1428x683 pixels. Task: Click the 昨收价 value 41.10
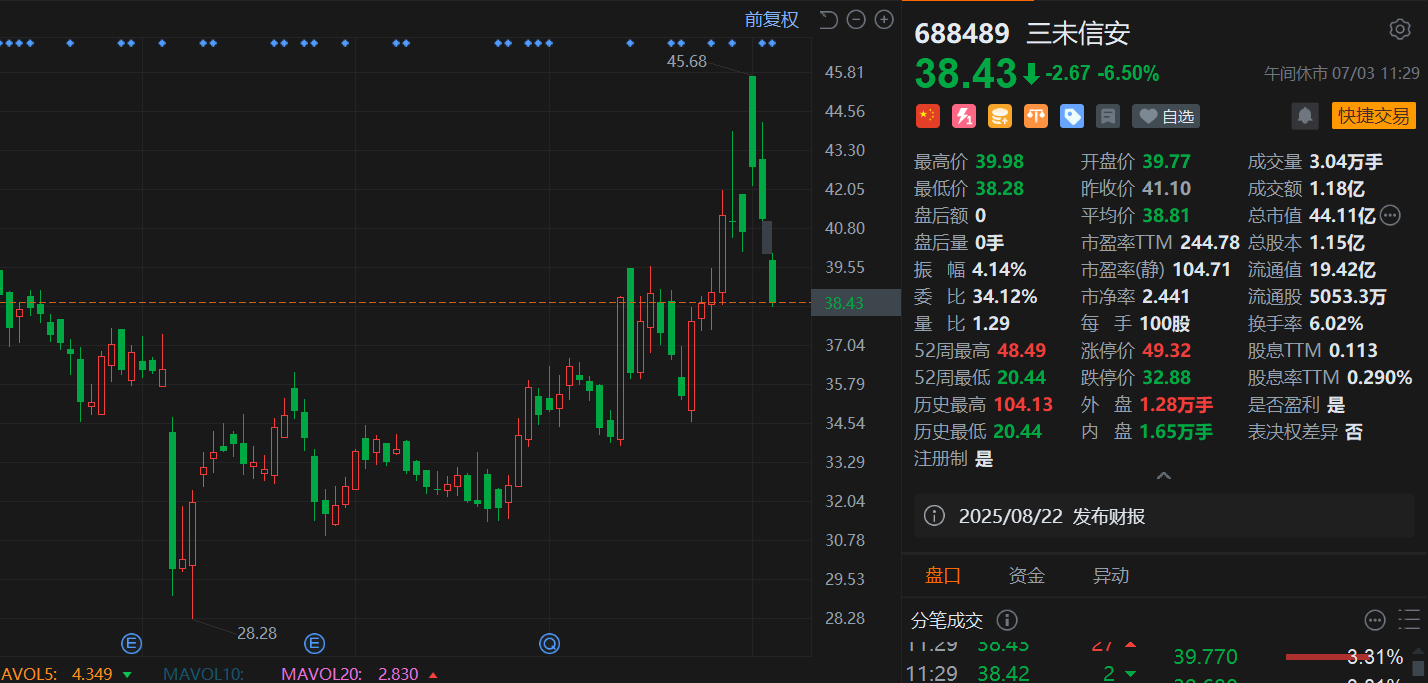click(x=1166, y=188)
